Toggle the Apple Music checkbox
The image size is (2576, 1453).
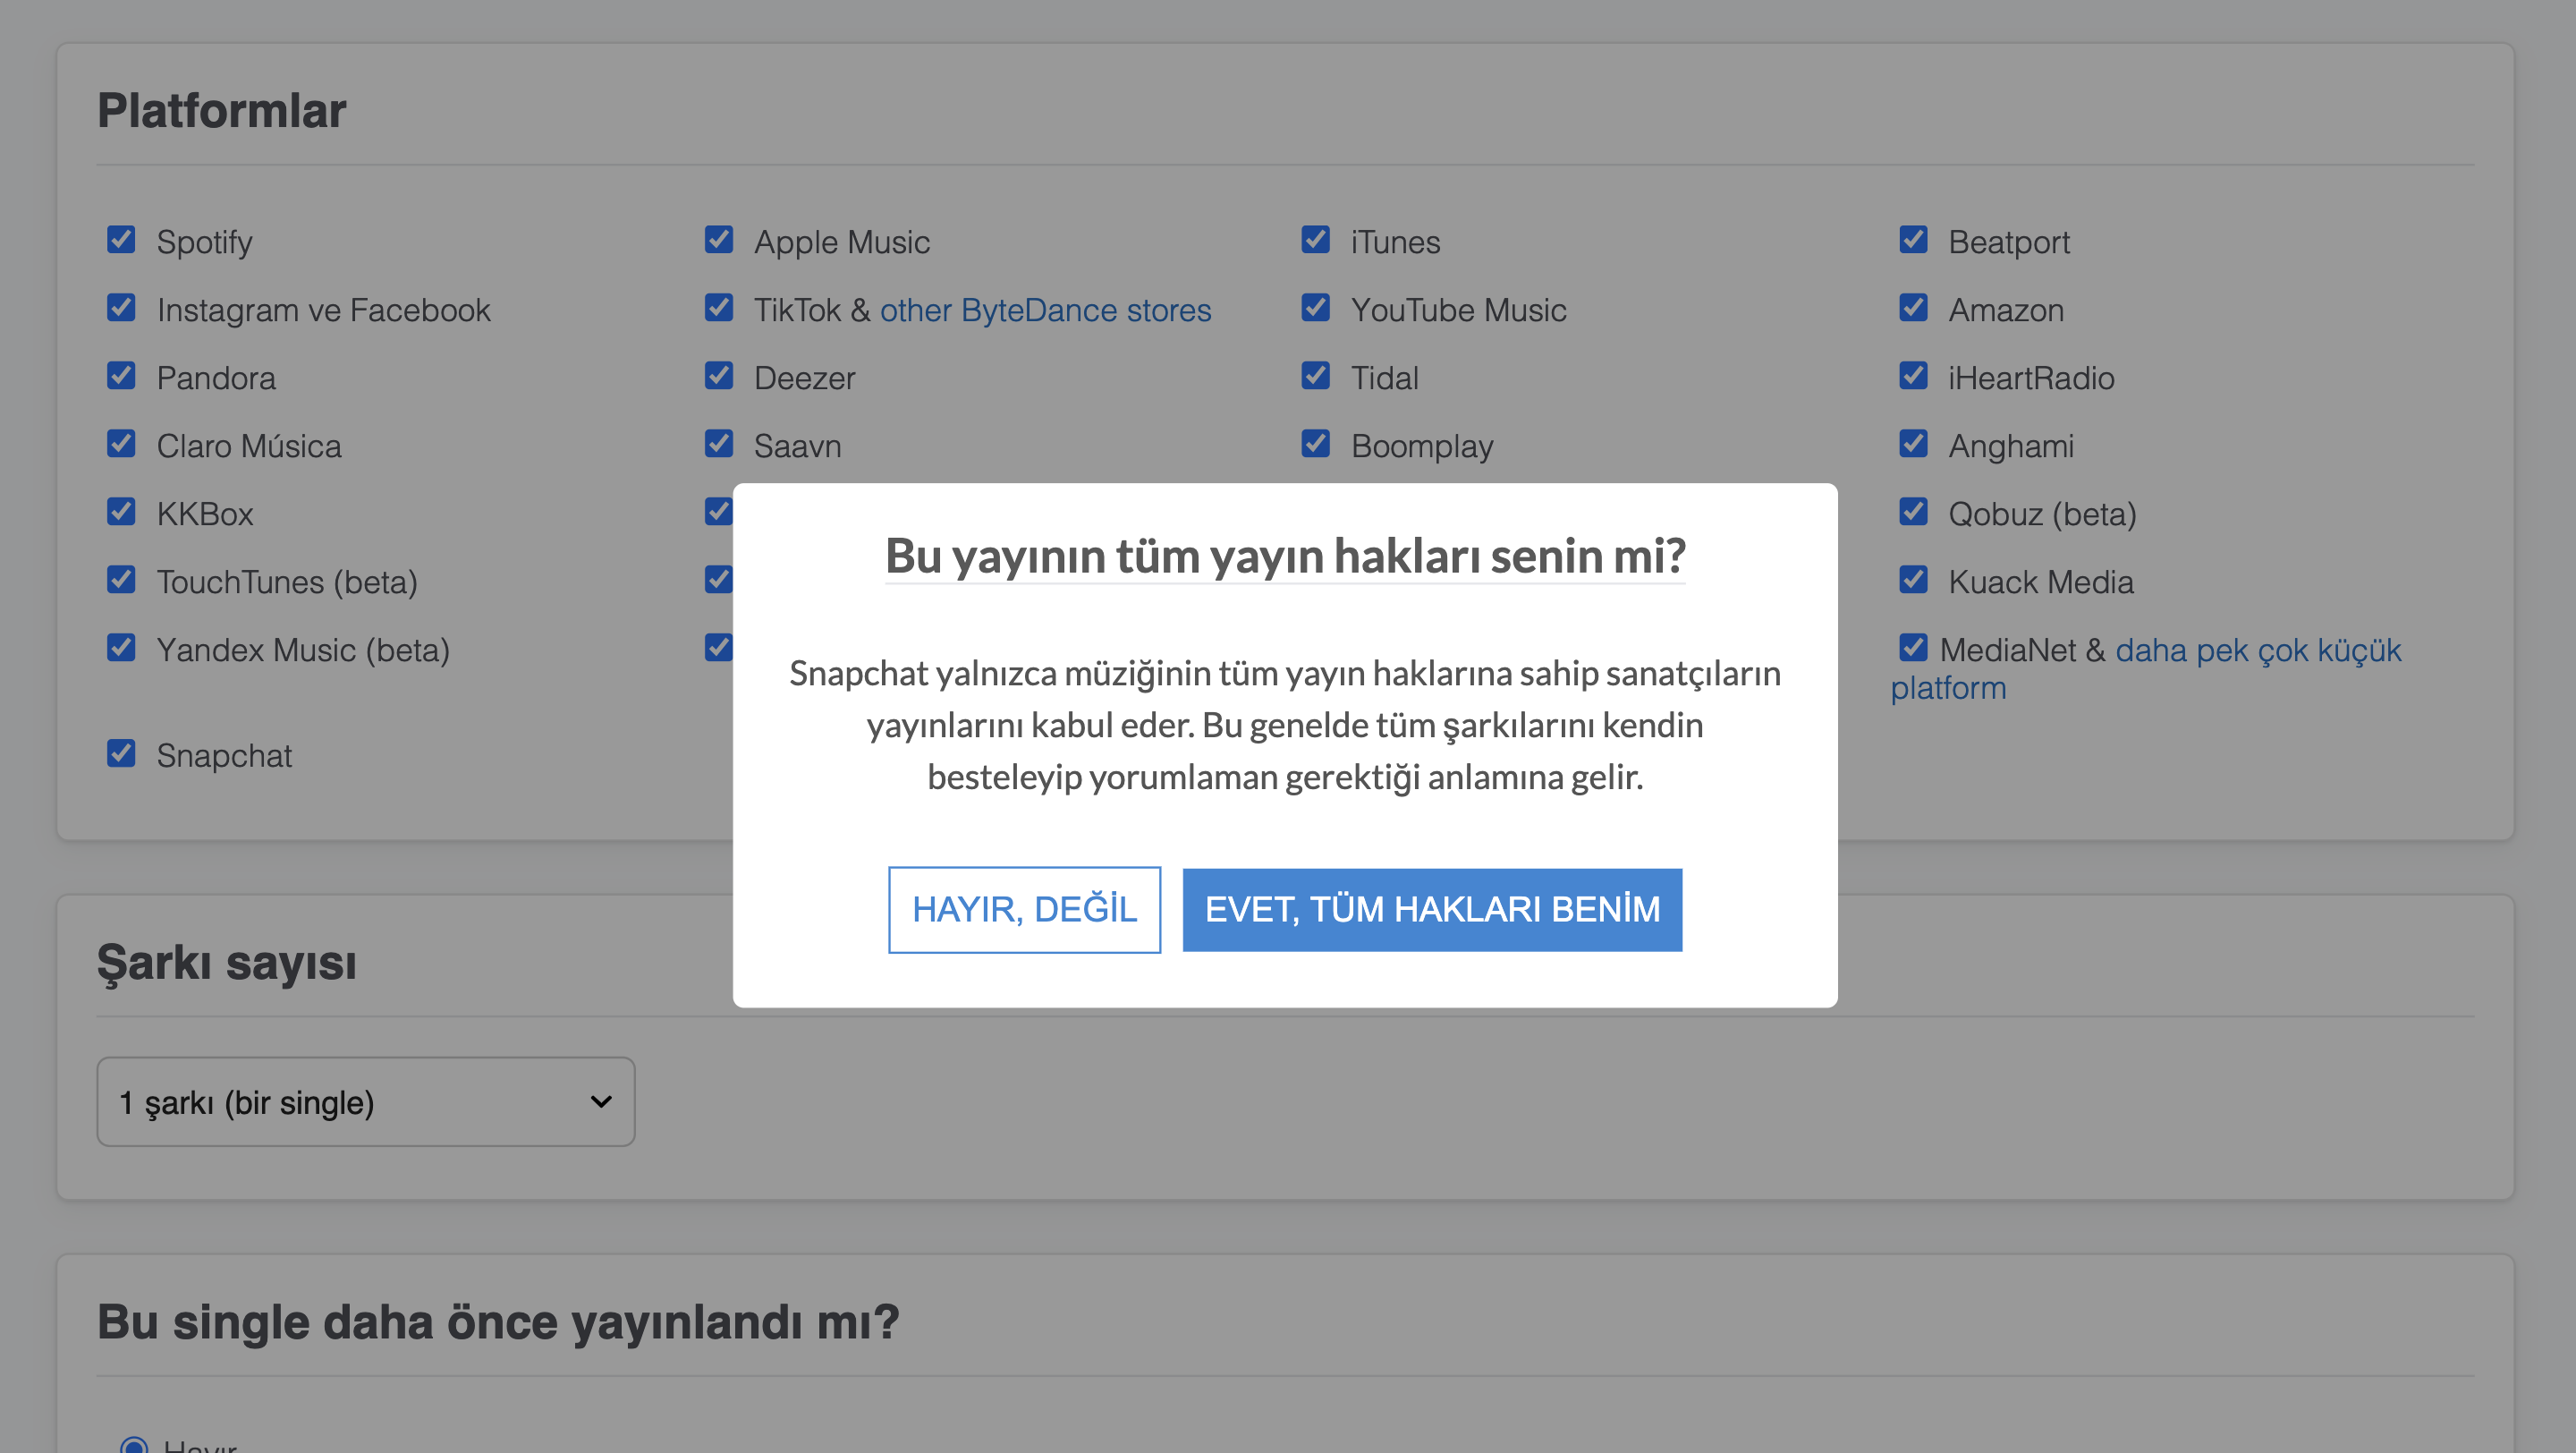tap(719, 240)
